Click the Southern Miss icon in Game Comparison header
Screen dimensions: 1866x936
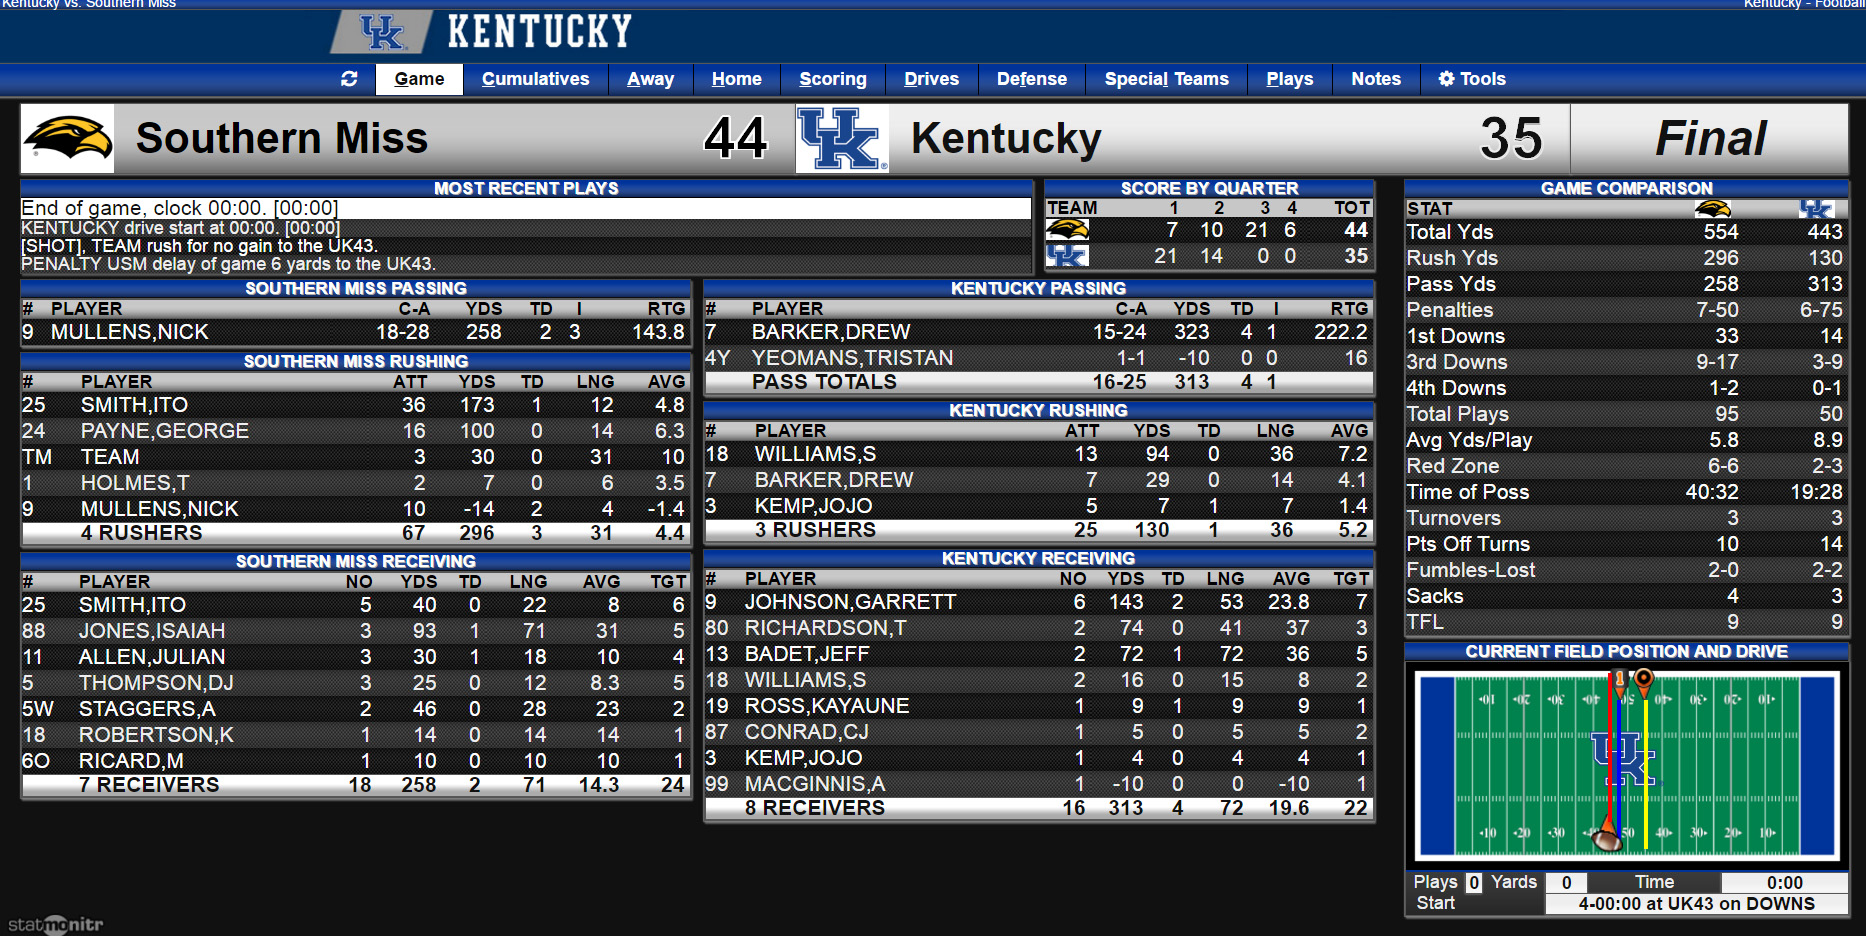coord(1713,208)
